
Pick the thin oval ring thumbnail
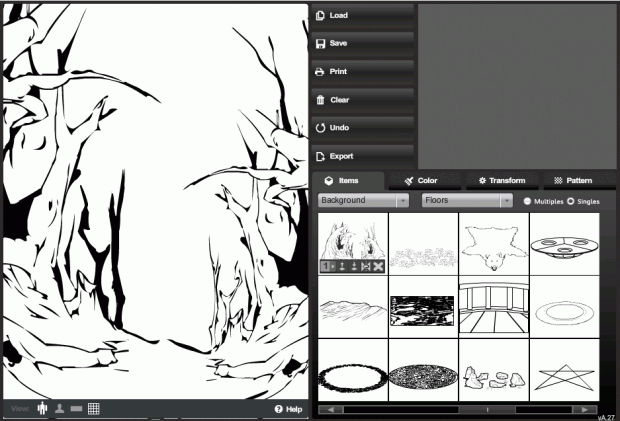(565, 307)
